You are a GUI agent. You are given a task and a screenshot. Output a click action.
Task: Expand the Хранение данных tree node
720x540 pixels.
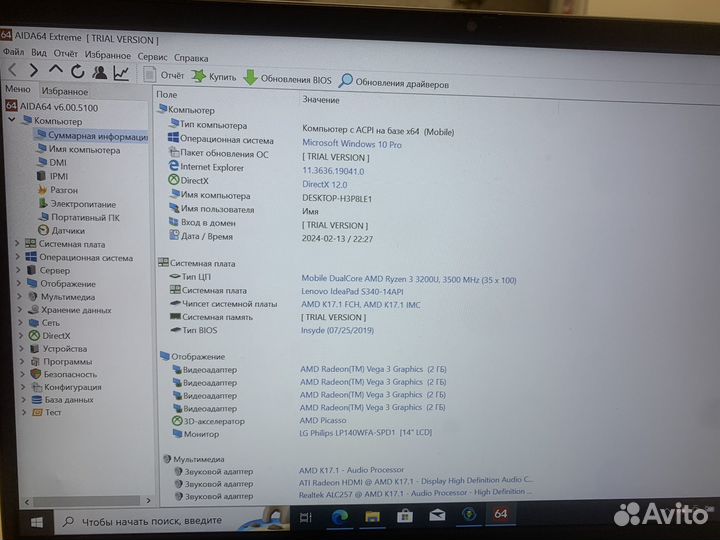(20, 309)
